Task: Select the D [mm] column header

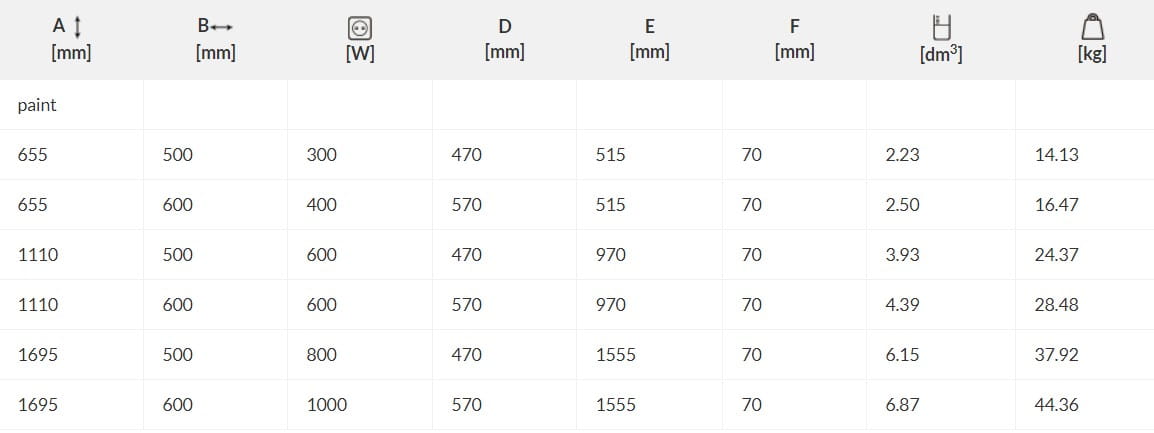Action: [x=505, y=39]
